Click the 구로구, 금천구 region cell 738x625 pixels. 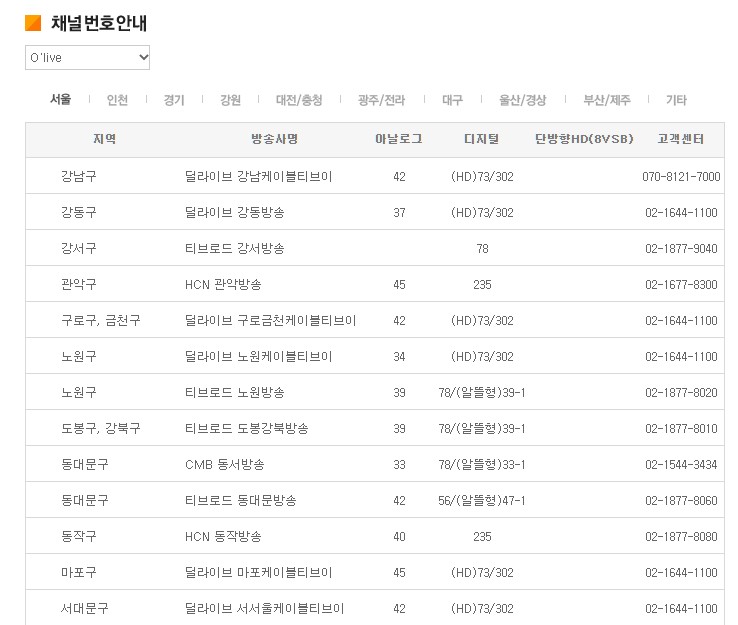tap(101, 320)
